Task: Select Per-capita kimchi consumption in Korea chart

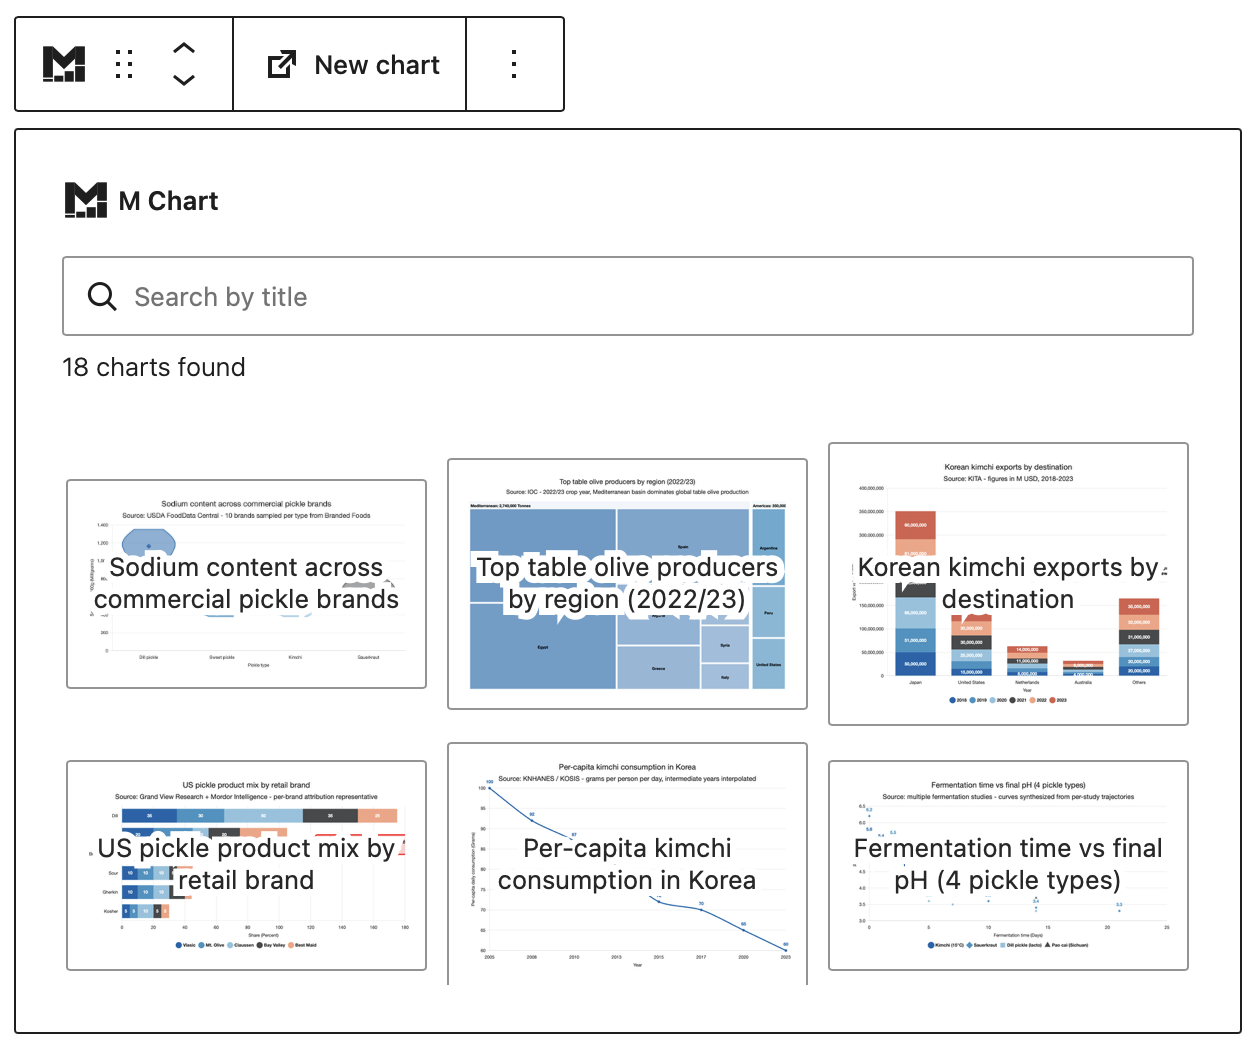Action: 627,865
